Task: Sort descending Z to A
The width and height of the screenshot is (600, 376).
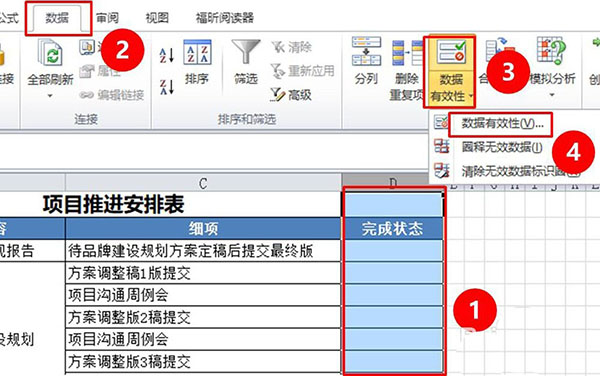Action: pyautogui.click(x=167, y=87)
